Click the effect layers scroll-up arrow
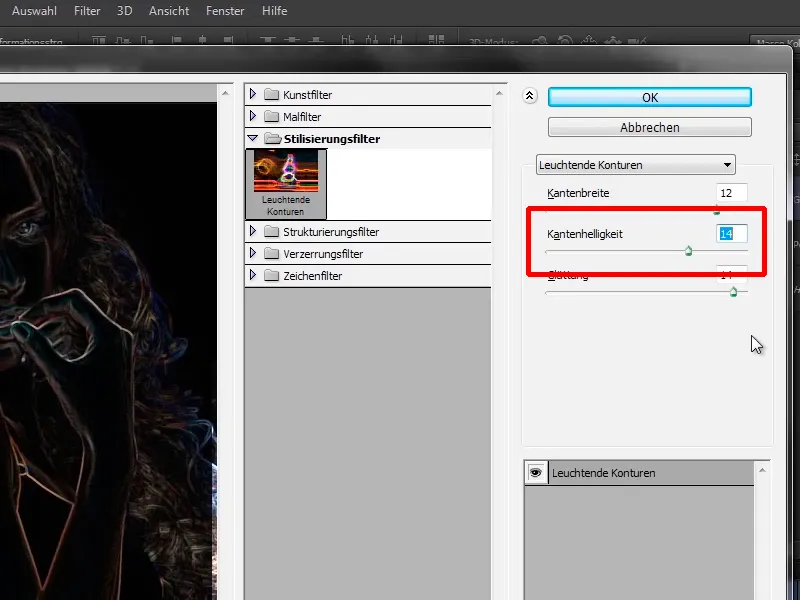This screenshot has height=600, width=800. pos(762,470)
